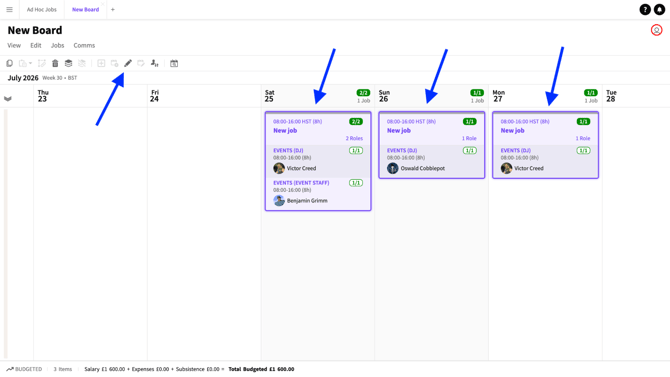Image resolution: width=670 pixels, height=377 pixels.
Task: Click the 1/1 badge in Mon header
Action: point(591,93)
